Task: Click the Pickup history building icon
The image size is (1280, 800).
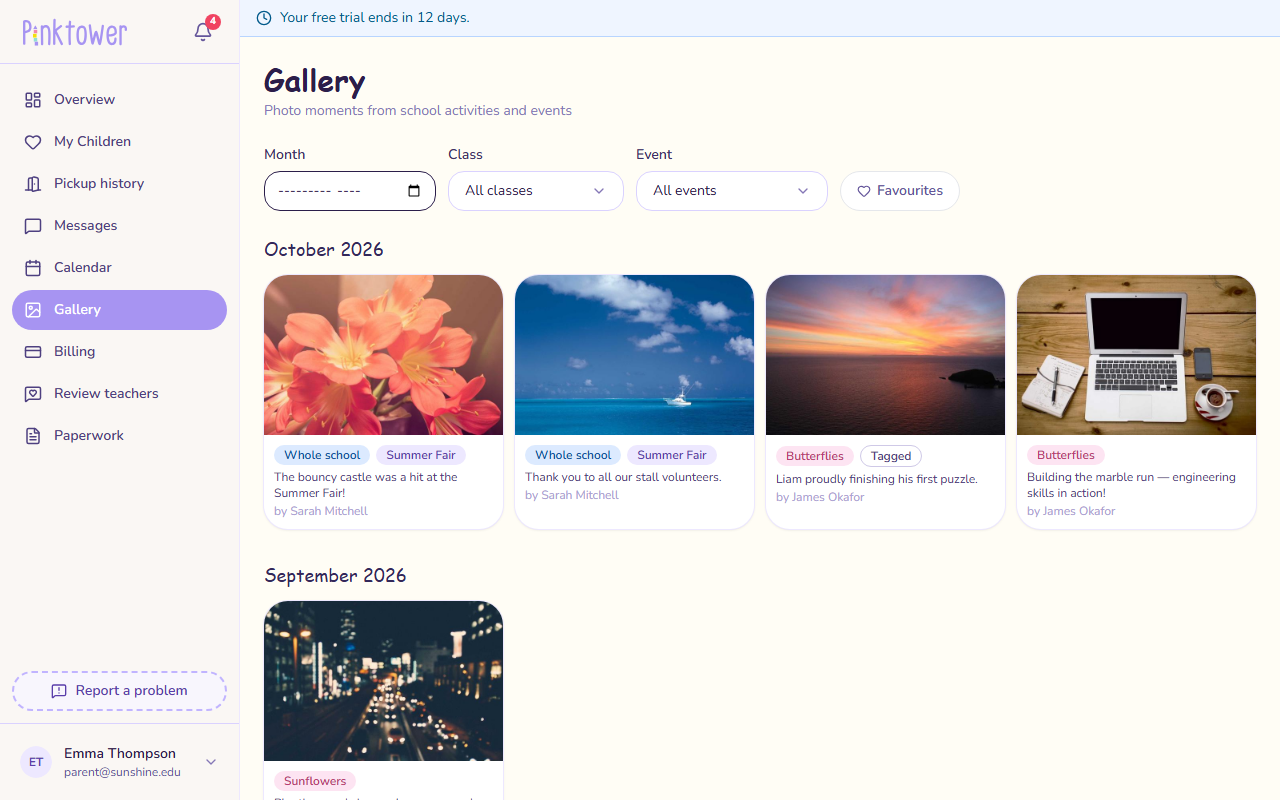Action: [x=33, y=184]
